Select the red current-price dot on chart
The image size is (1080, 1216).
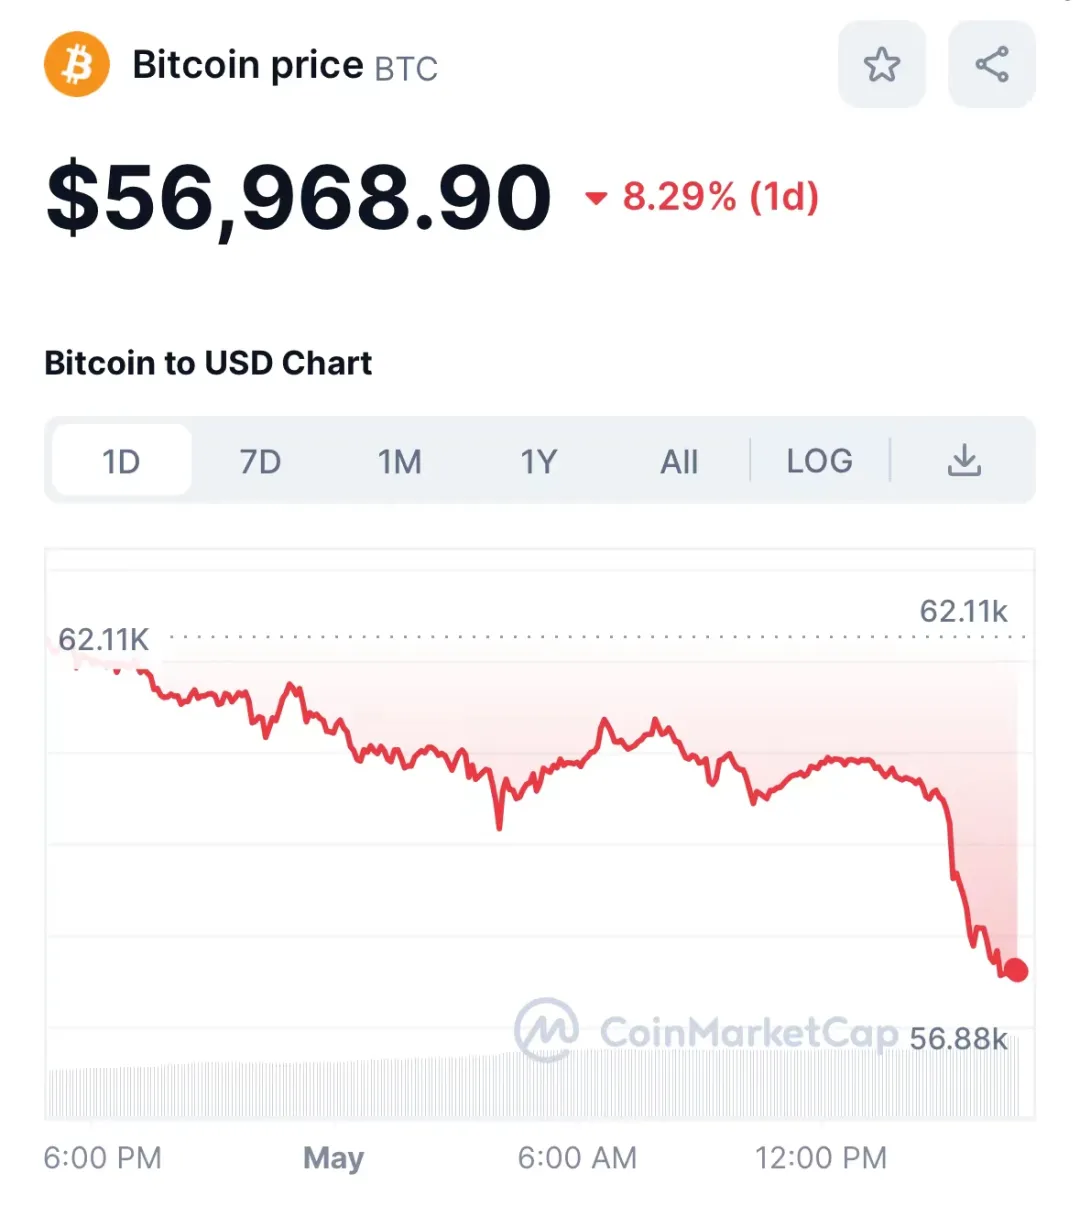(1016, 970)
